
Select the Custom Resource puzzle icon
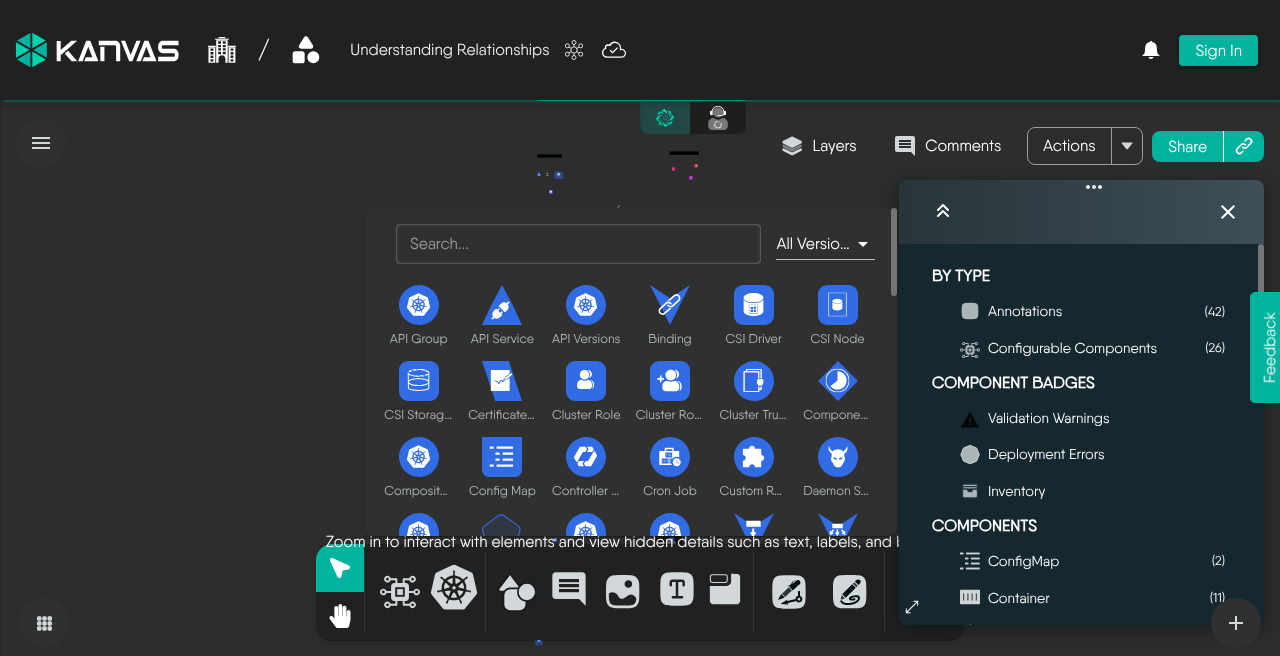754,457
